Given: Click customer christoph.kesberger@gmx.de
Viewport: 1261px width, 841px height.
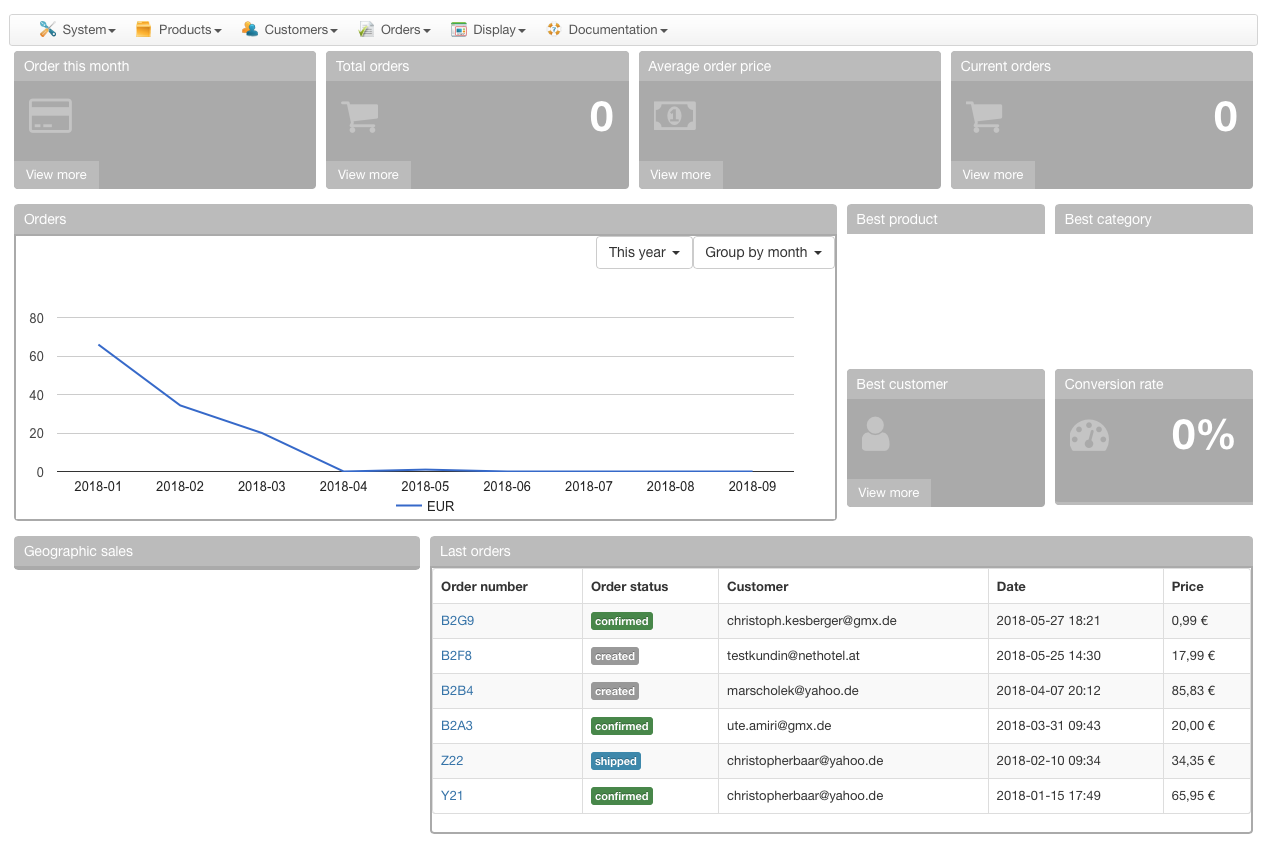Looking at the screenshot, I should point(811,620).
